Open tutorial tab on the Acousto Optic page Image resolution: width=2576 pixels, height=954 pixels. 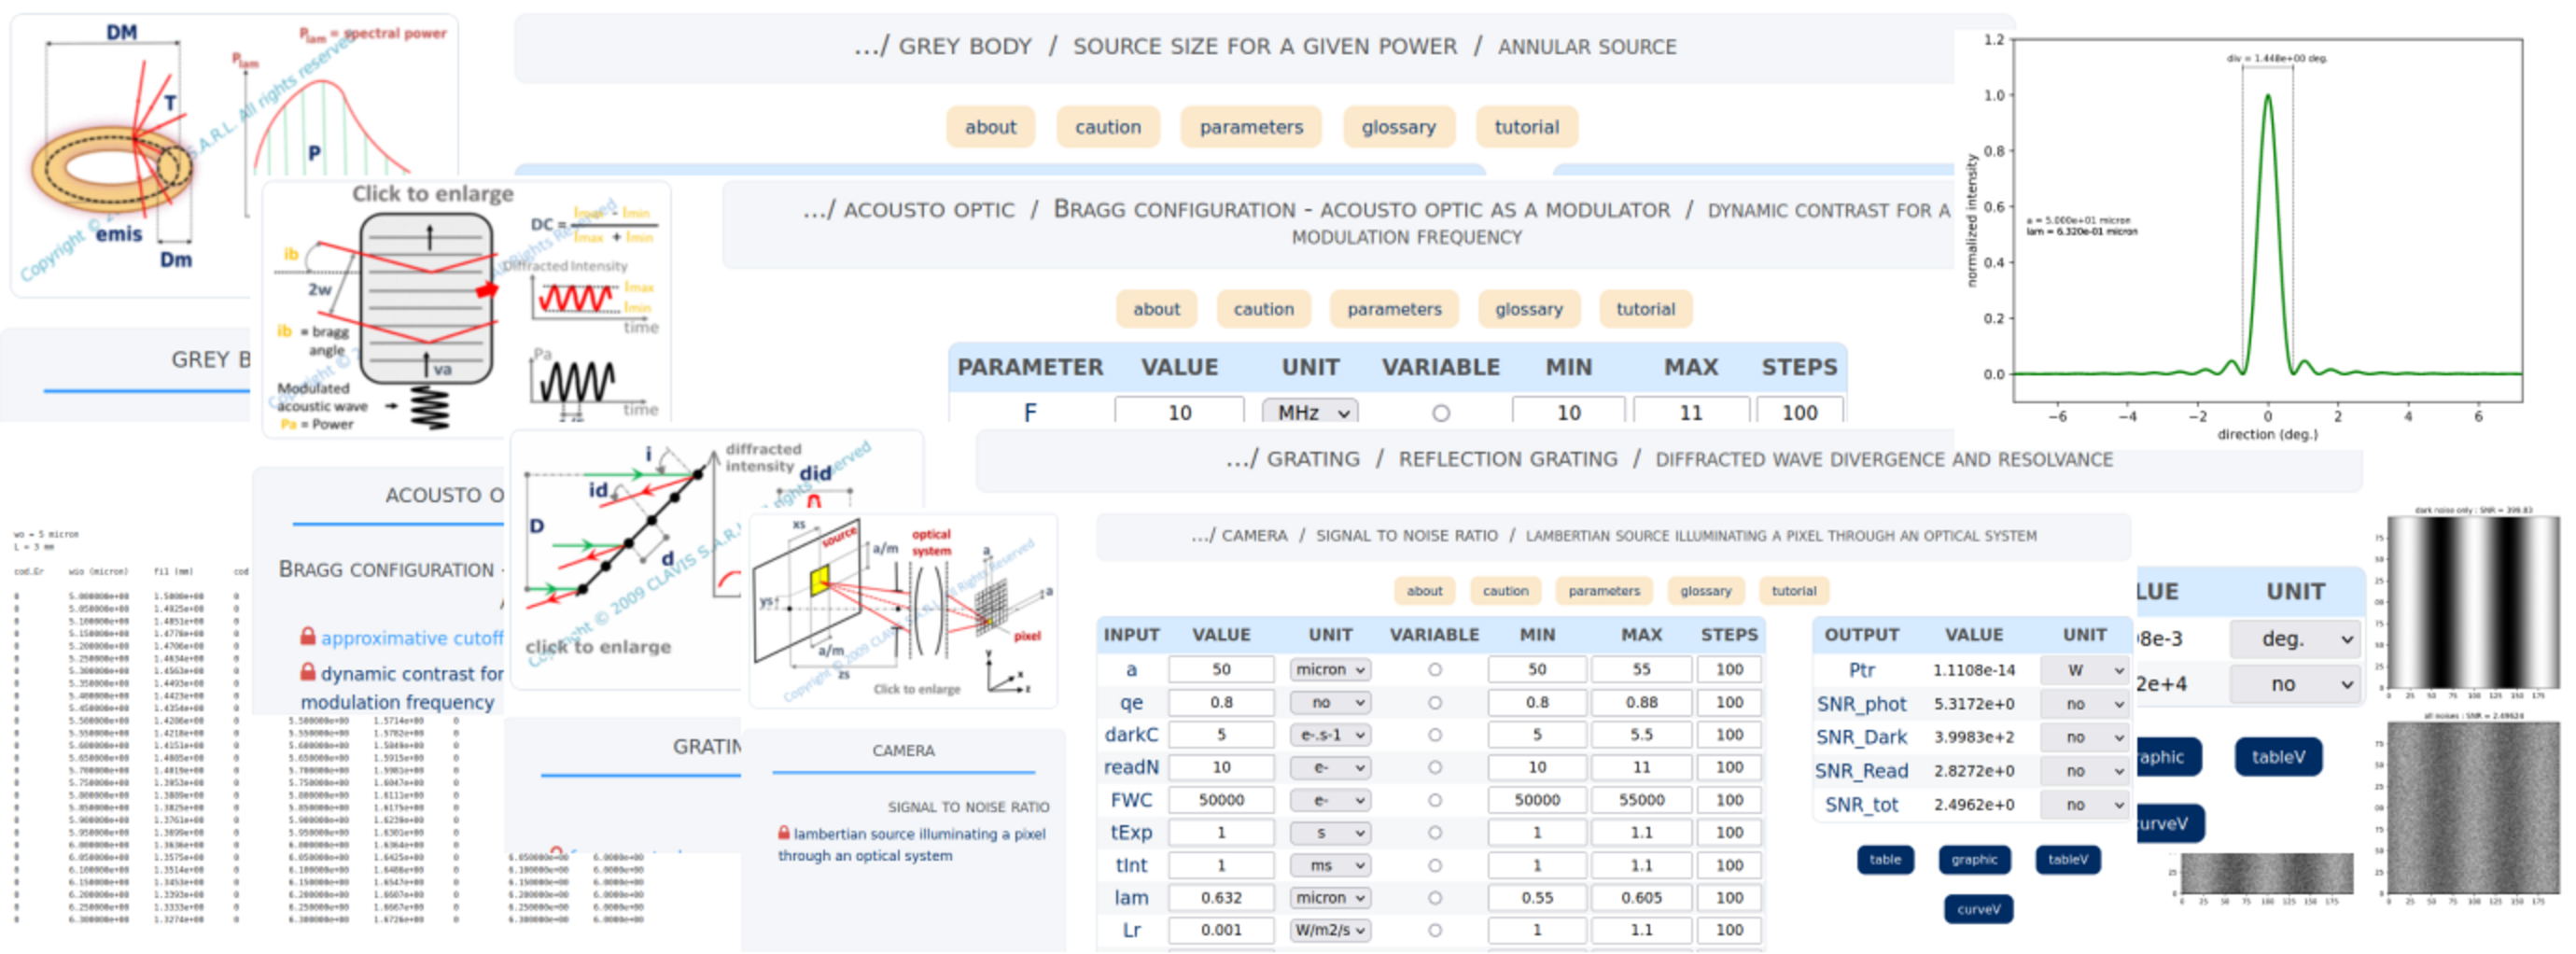pos(1645,309)
